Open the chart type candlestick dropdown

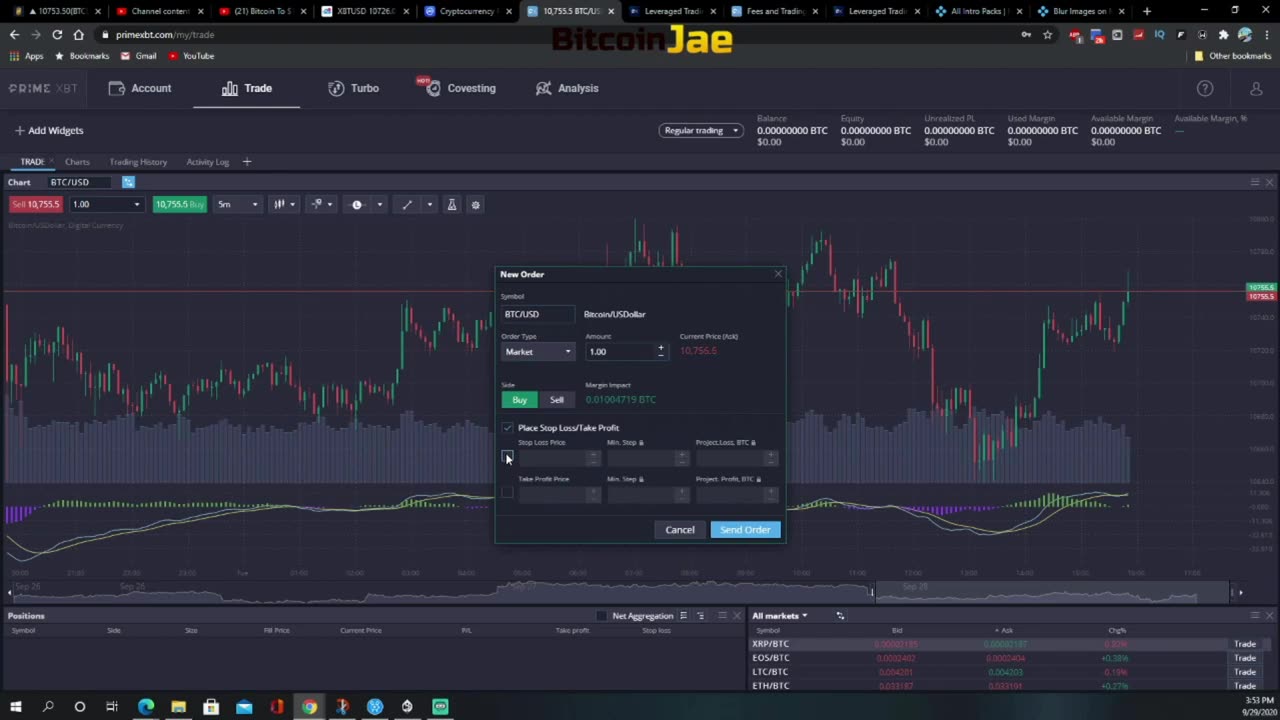tap(285, 204)
